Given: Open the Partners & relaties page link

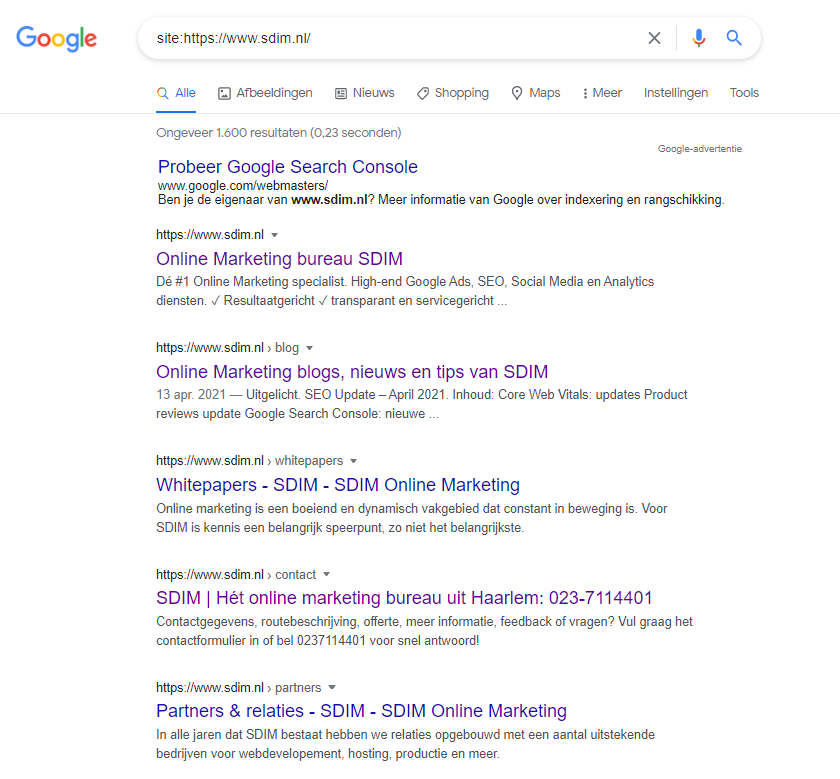Looking at the screenshot, I should click(360, 711).
